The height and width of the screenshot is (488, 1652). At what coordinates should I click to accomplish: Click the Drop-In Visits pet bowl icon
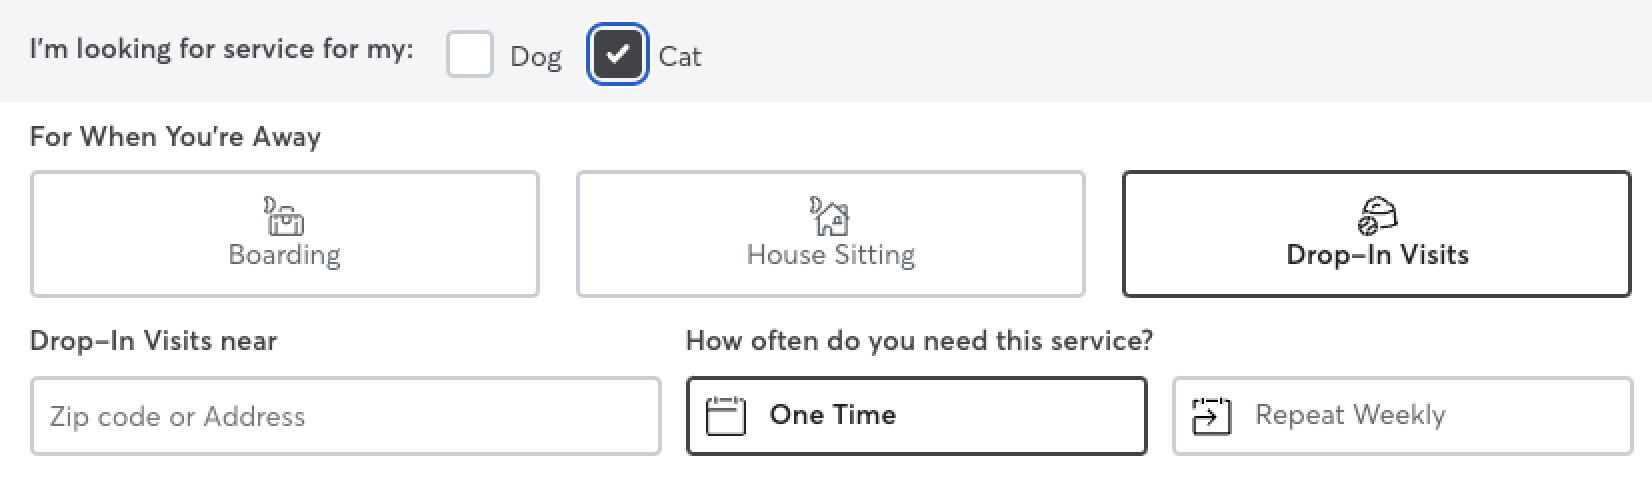click(1377, 215)
